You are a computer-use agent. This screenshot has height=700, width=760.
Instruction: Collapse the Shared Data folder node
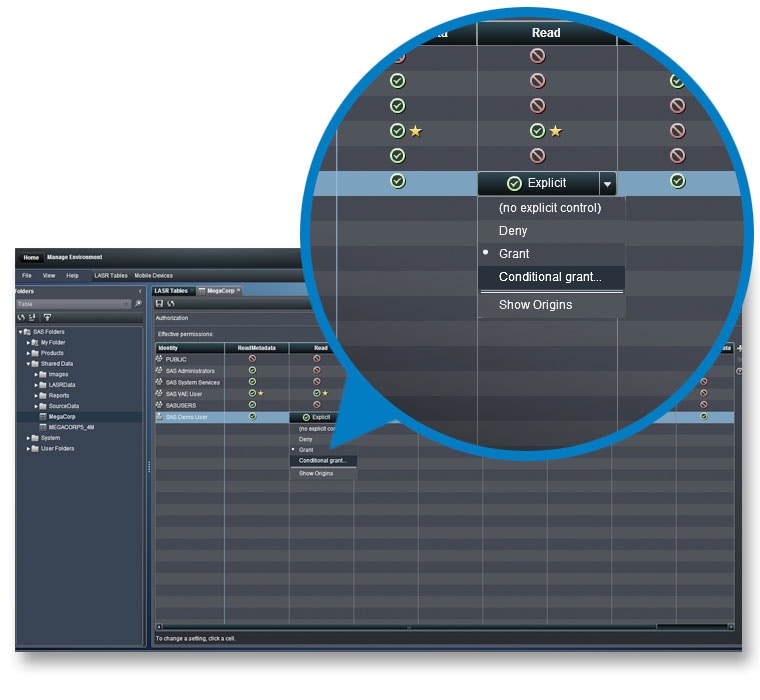28,364
